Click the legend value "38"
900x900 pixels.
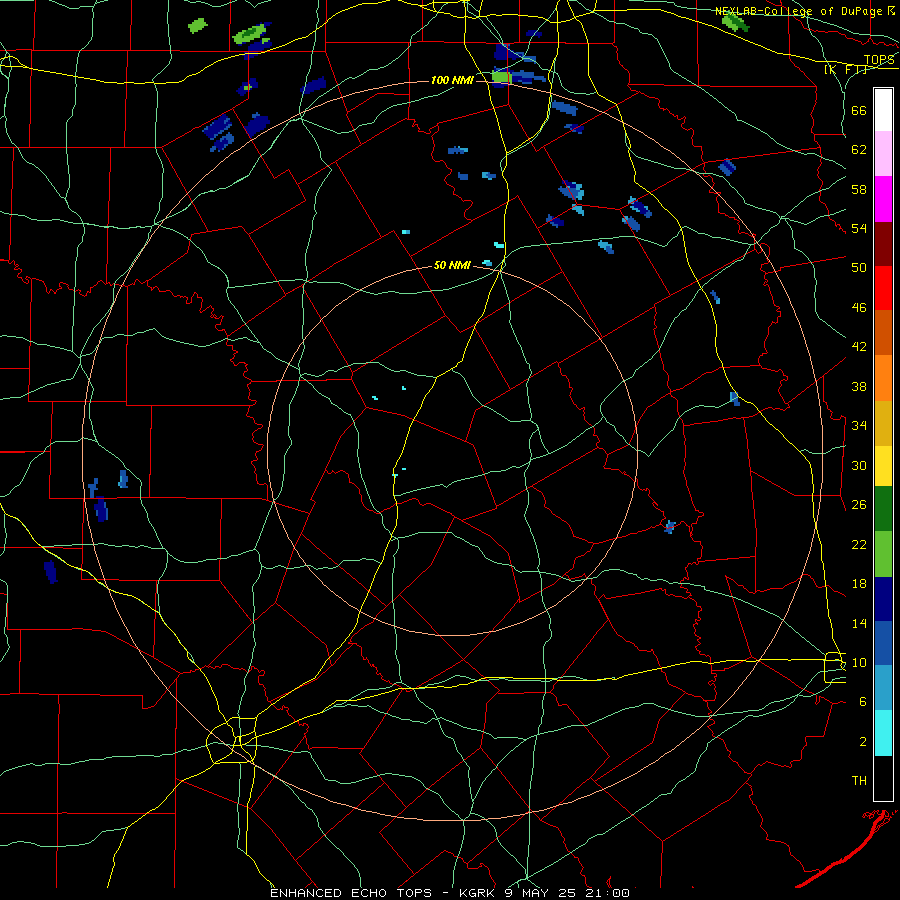(859, 386)
